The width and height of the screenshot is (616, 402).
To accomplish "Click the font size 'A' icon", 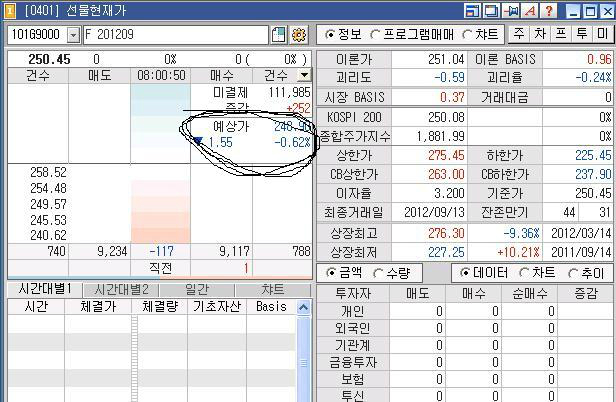I will point(530,10).
